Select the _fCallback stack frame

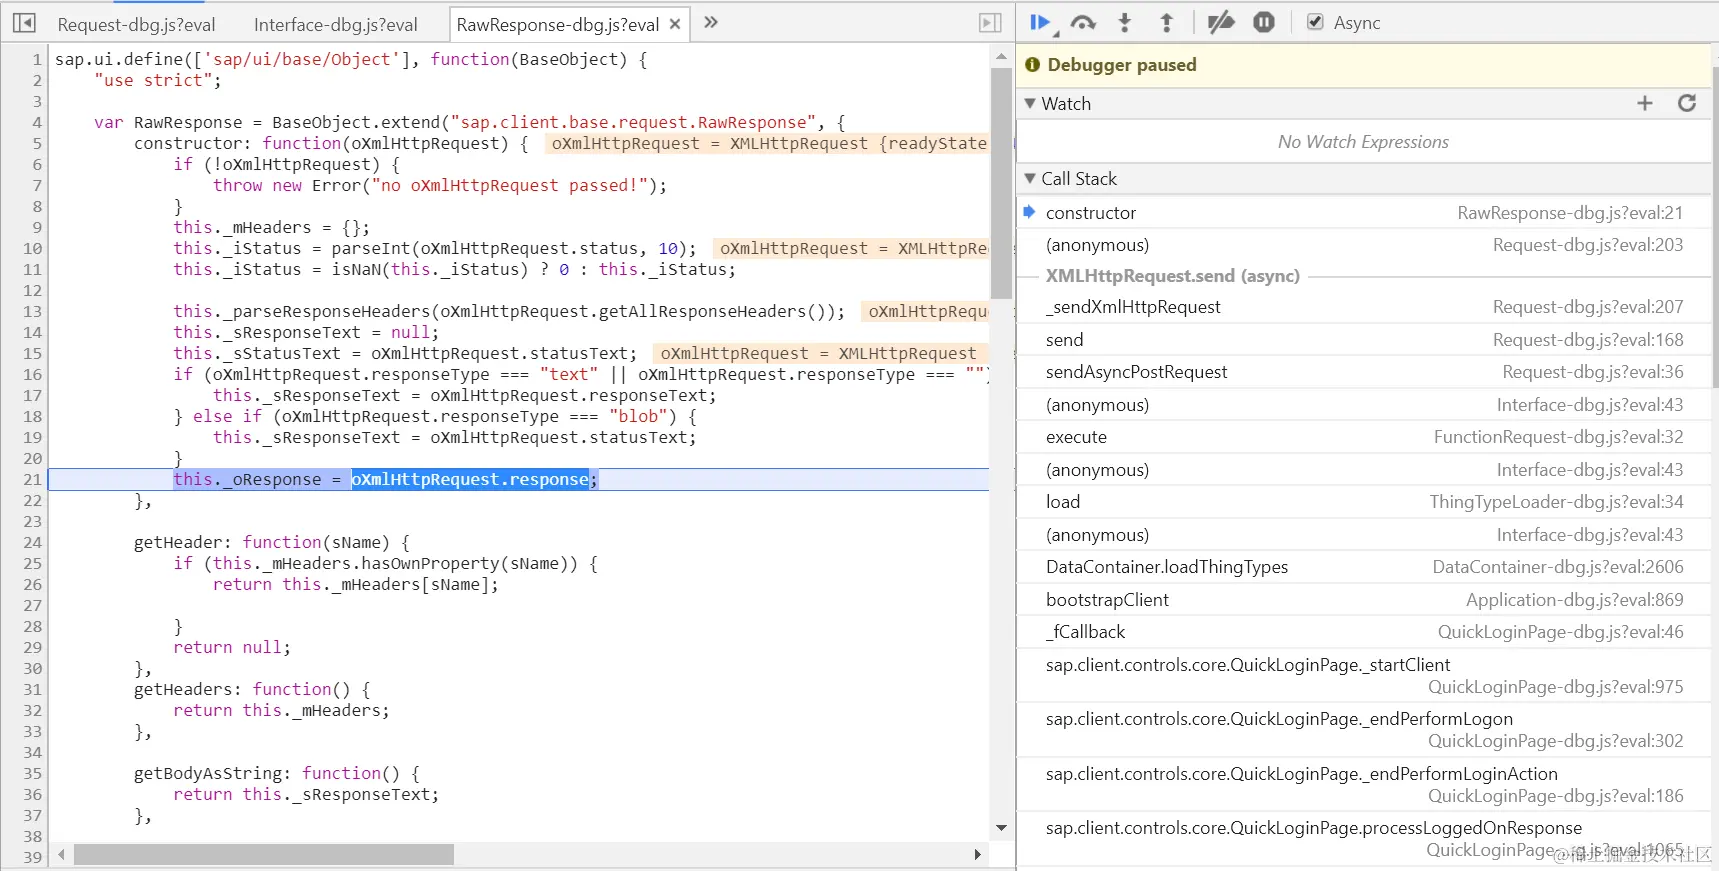click(x=1364, y=632)
